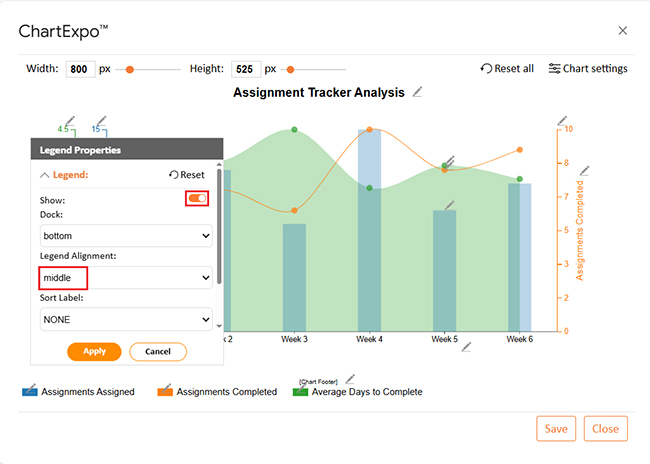Edit chart title using pencil icon
The width and height of the screenshot is (650, 464).
(417, 92)
